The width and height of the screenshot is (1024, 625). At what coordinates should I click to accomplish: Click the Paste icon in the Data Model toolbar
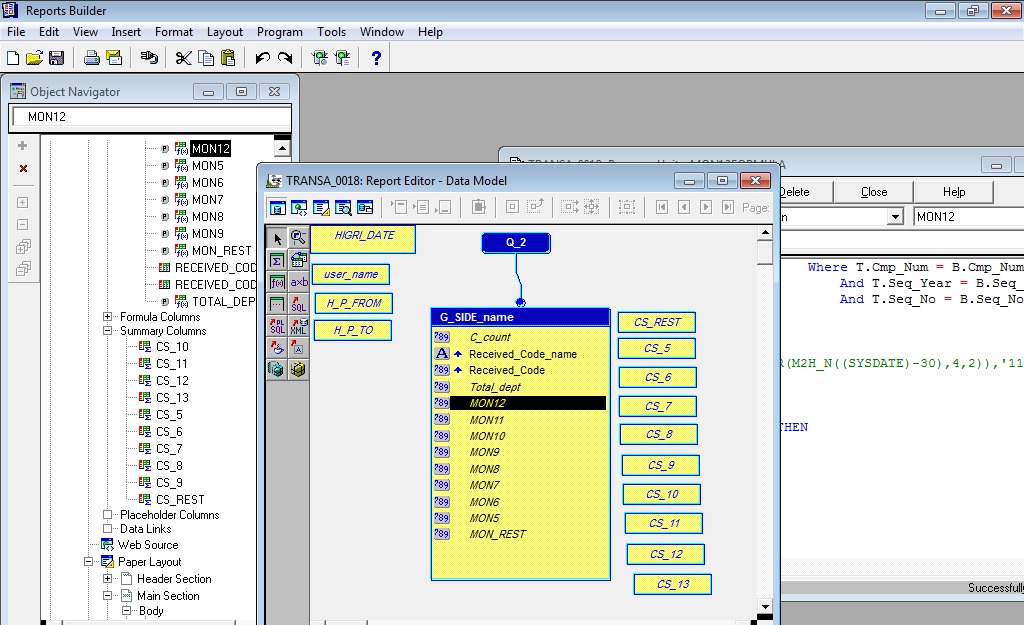pos(477,206)
